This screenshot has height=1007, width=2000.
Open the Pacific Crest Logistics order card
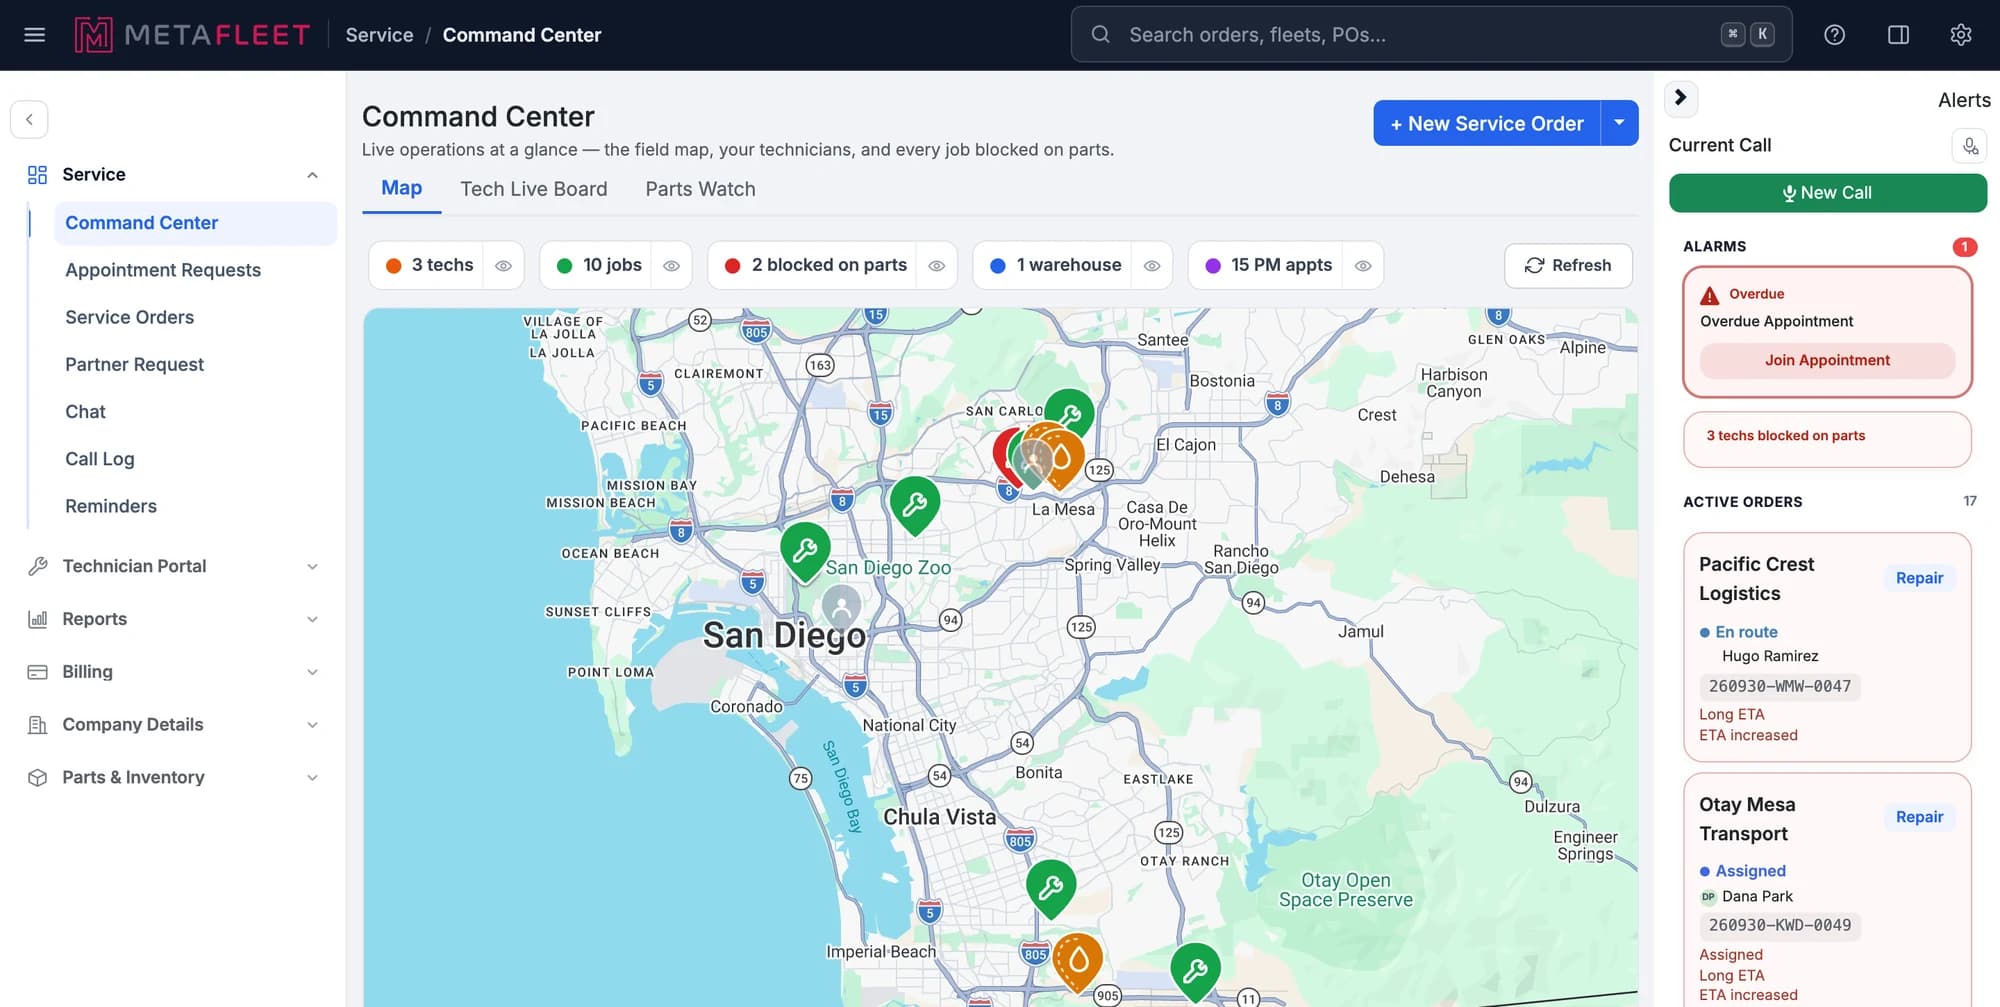pyautogui.click(x=1827, y=647)
